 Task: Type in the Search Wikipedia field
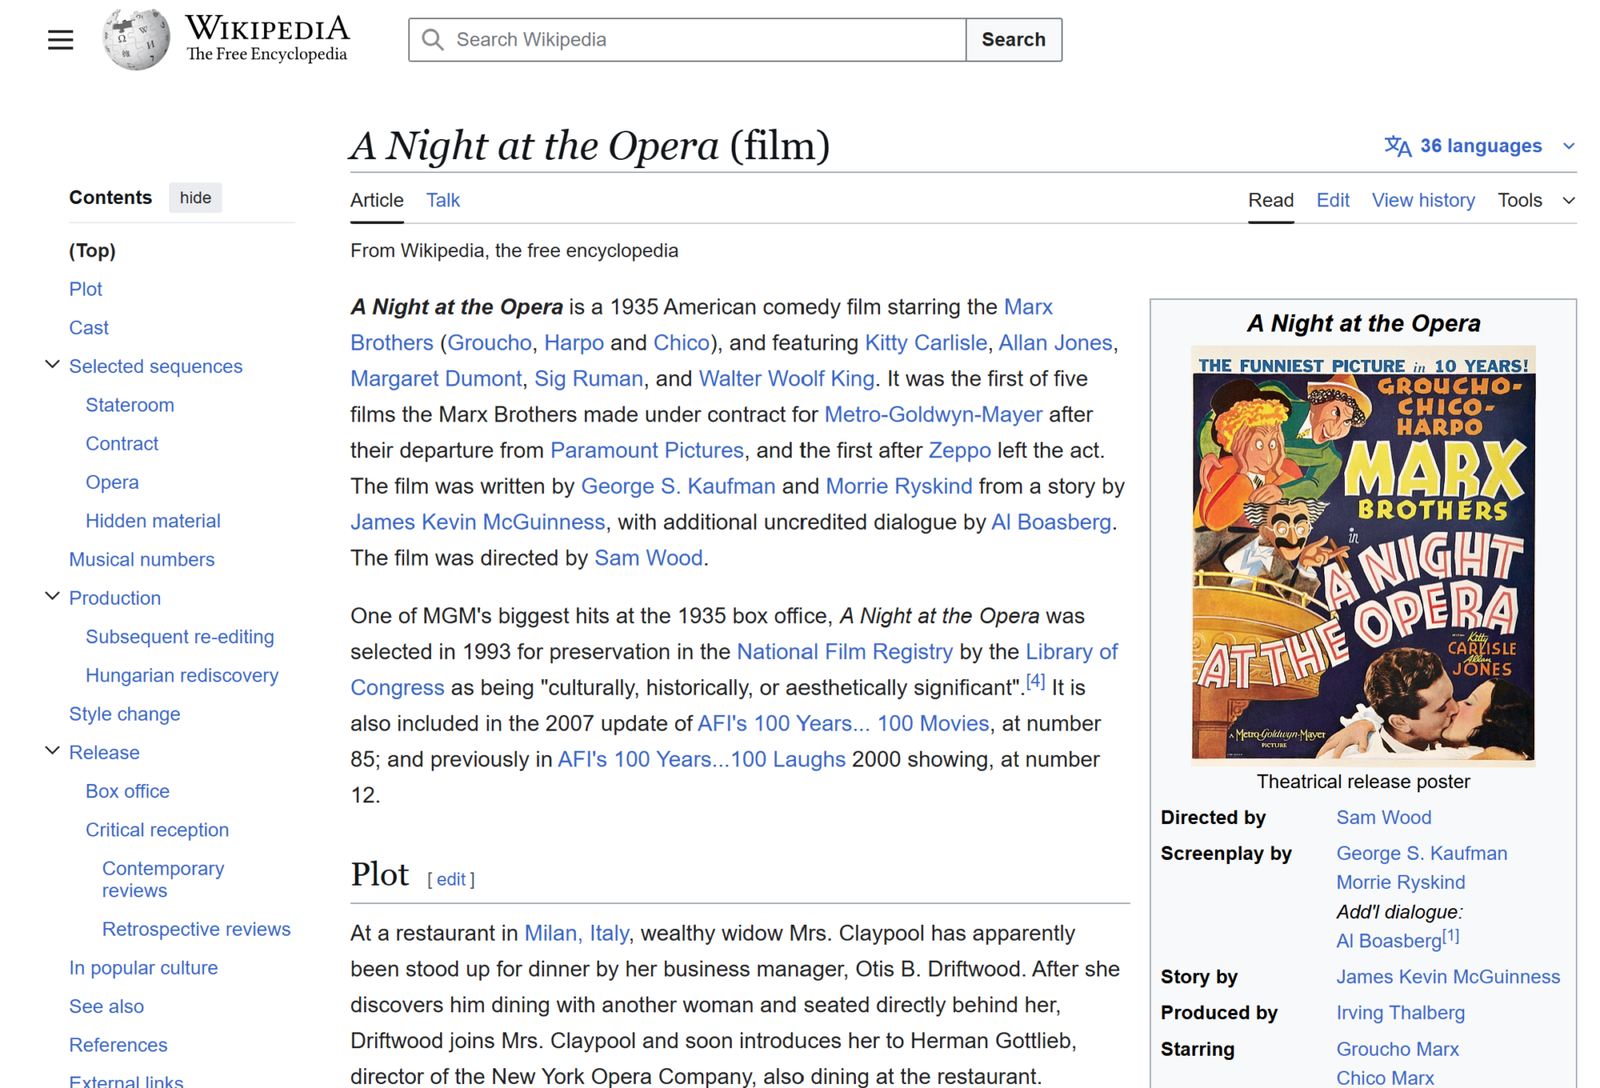(x=700, y=40)
